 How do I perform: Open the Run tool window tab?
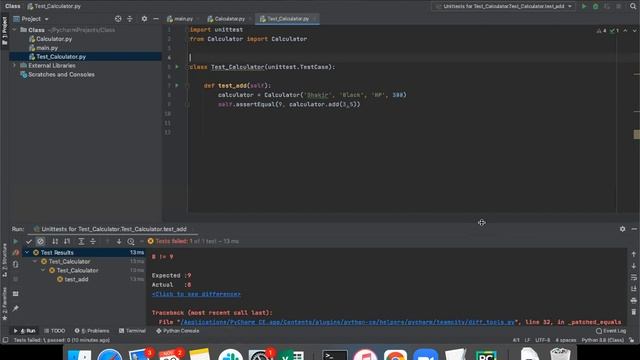tap(24, 331)
